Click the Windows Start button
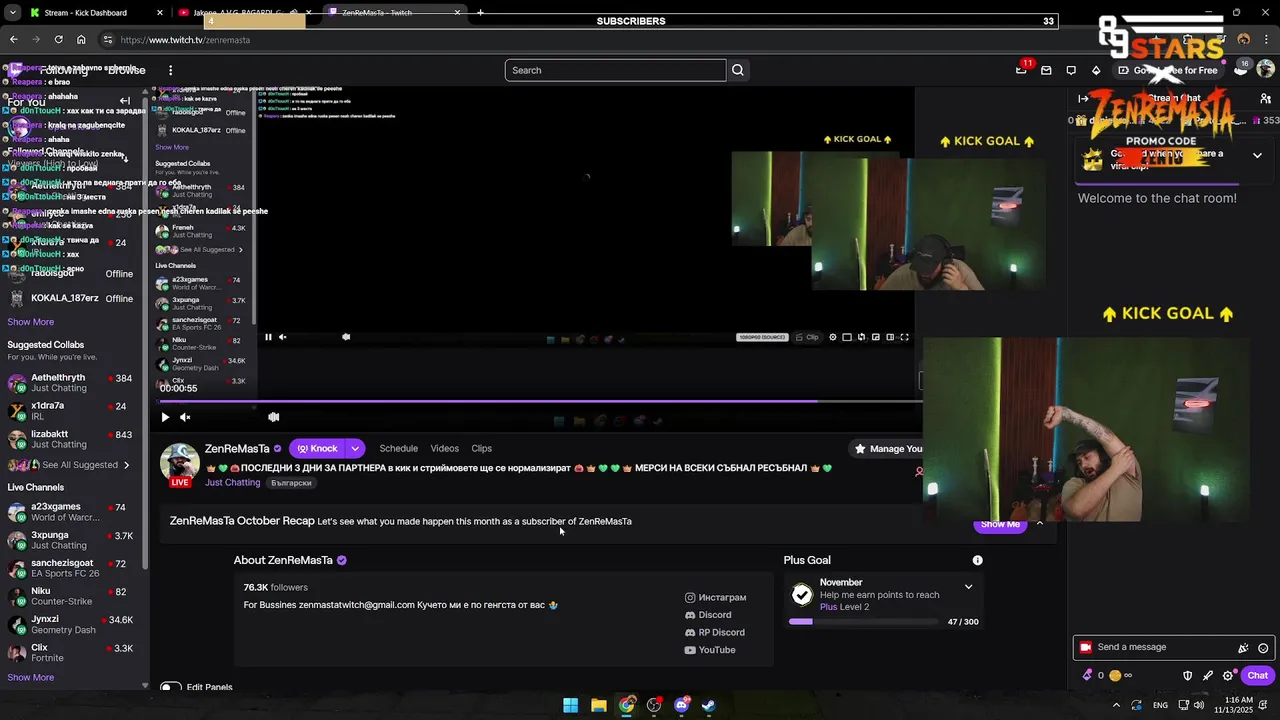Screen dimensions: 1280x720 (570, 705)
